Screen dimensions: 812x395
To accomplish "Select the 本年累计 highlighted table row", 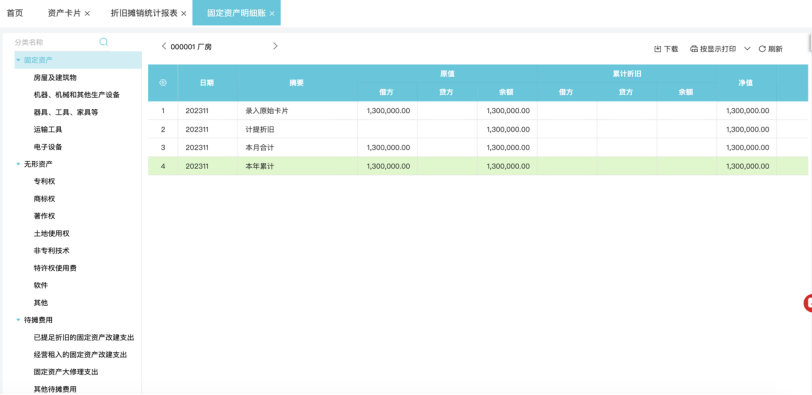I will (477, 166).
